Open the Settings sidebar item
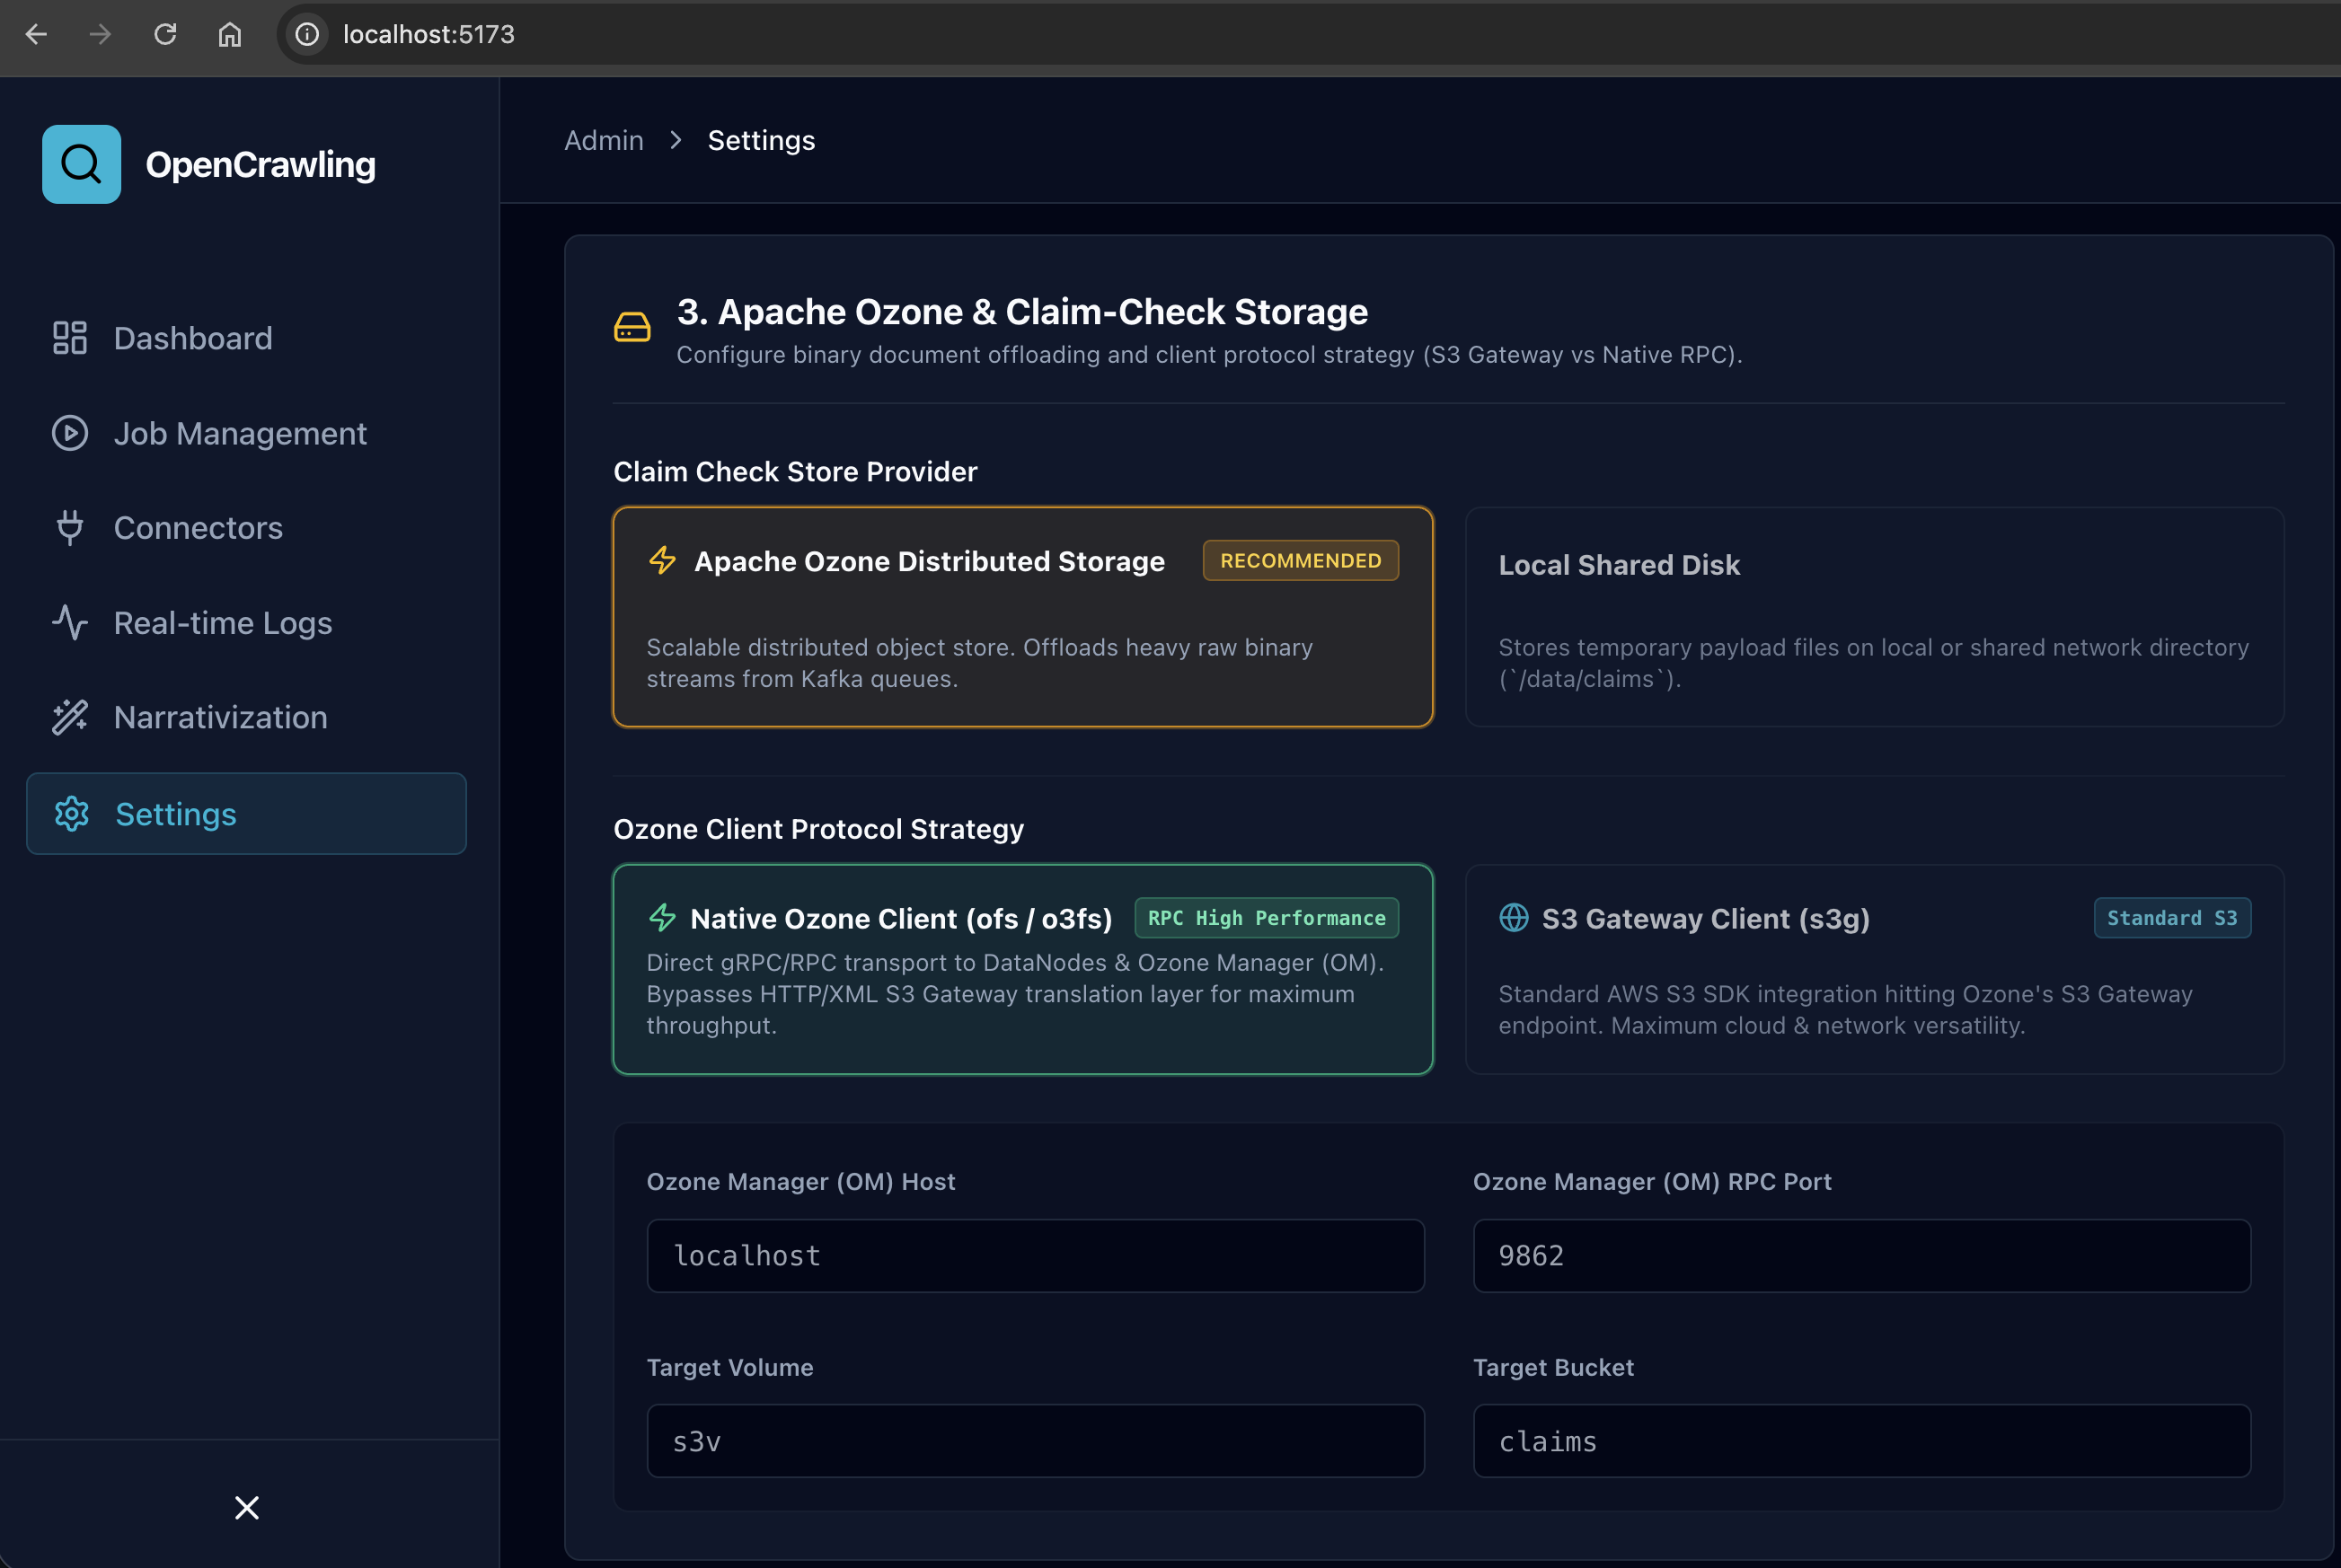 tap(246, 814)
